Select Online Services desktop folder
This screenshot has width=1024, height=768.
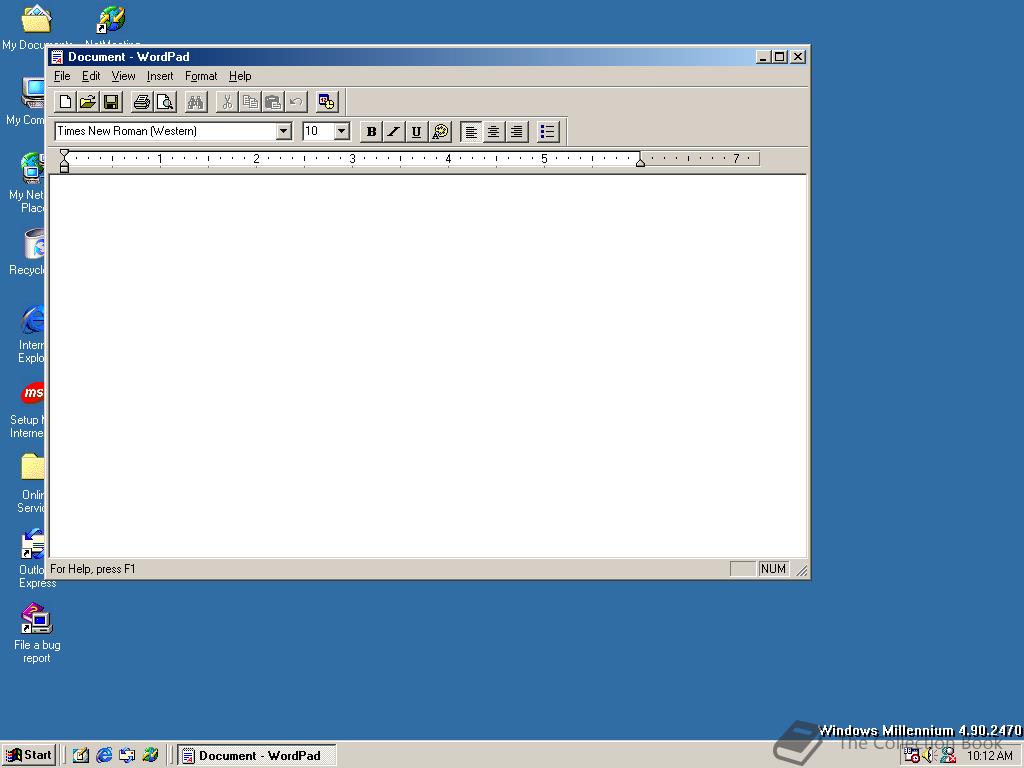[x=31, y=484]
